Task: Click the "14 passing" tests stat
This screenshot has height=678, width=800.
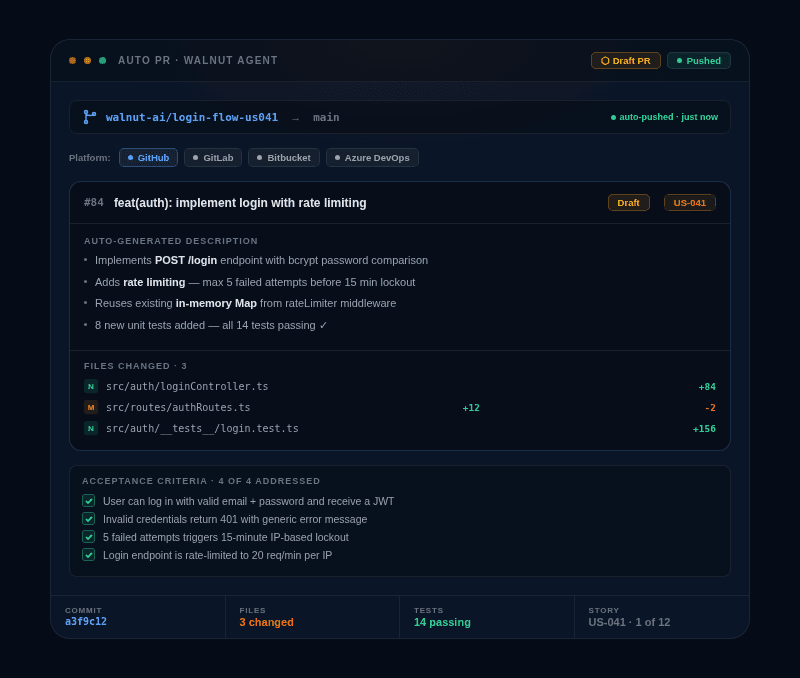Action: (x=442, y=621)
